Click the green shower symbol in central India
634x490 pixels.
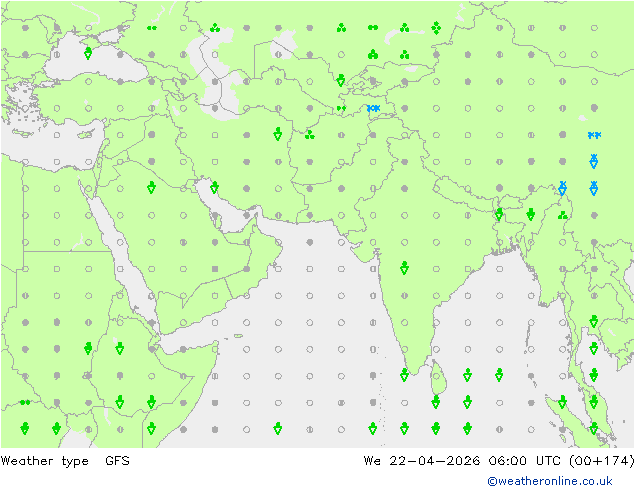404,268
